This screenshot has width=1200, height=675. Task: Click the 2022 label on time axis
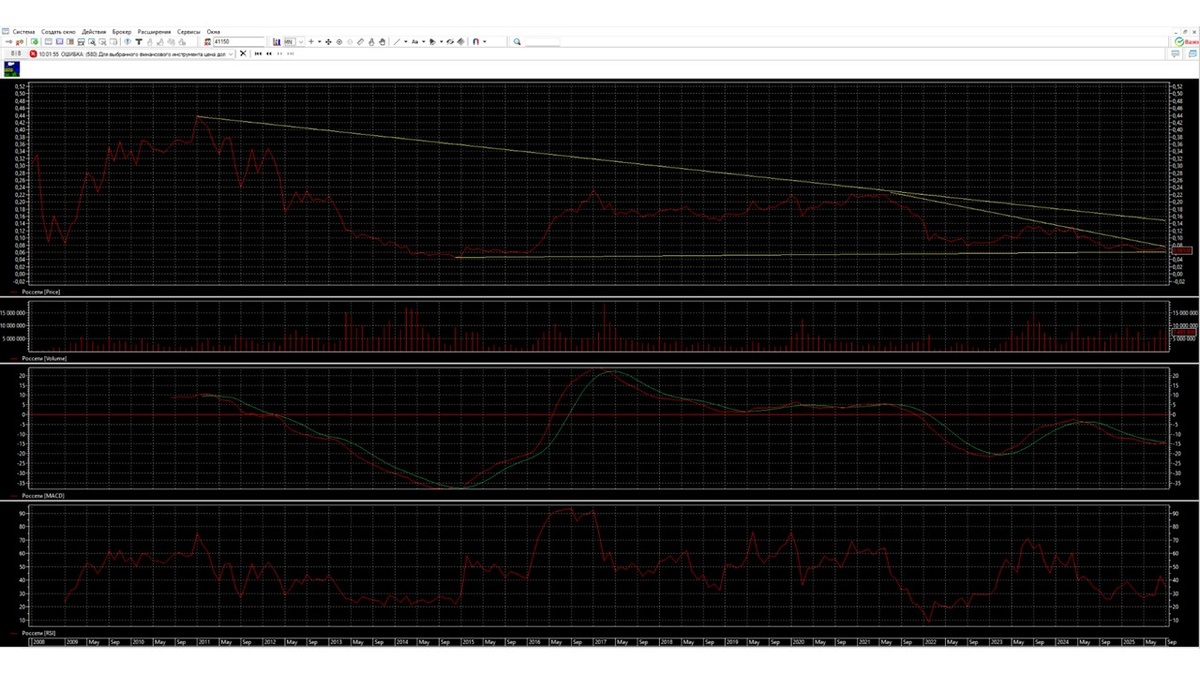pos(930,642)
